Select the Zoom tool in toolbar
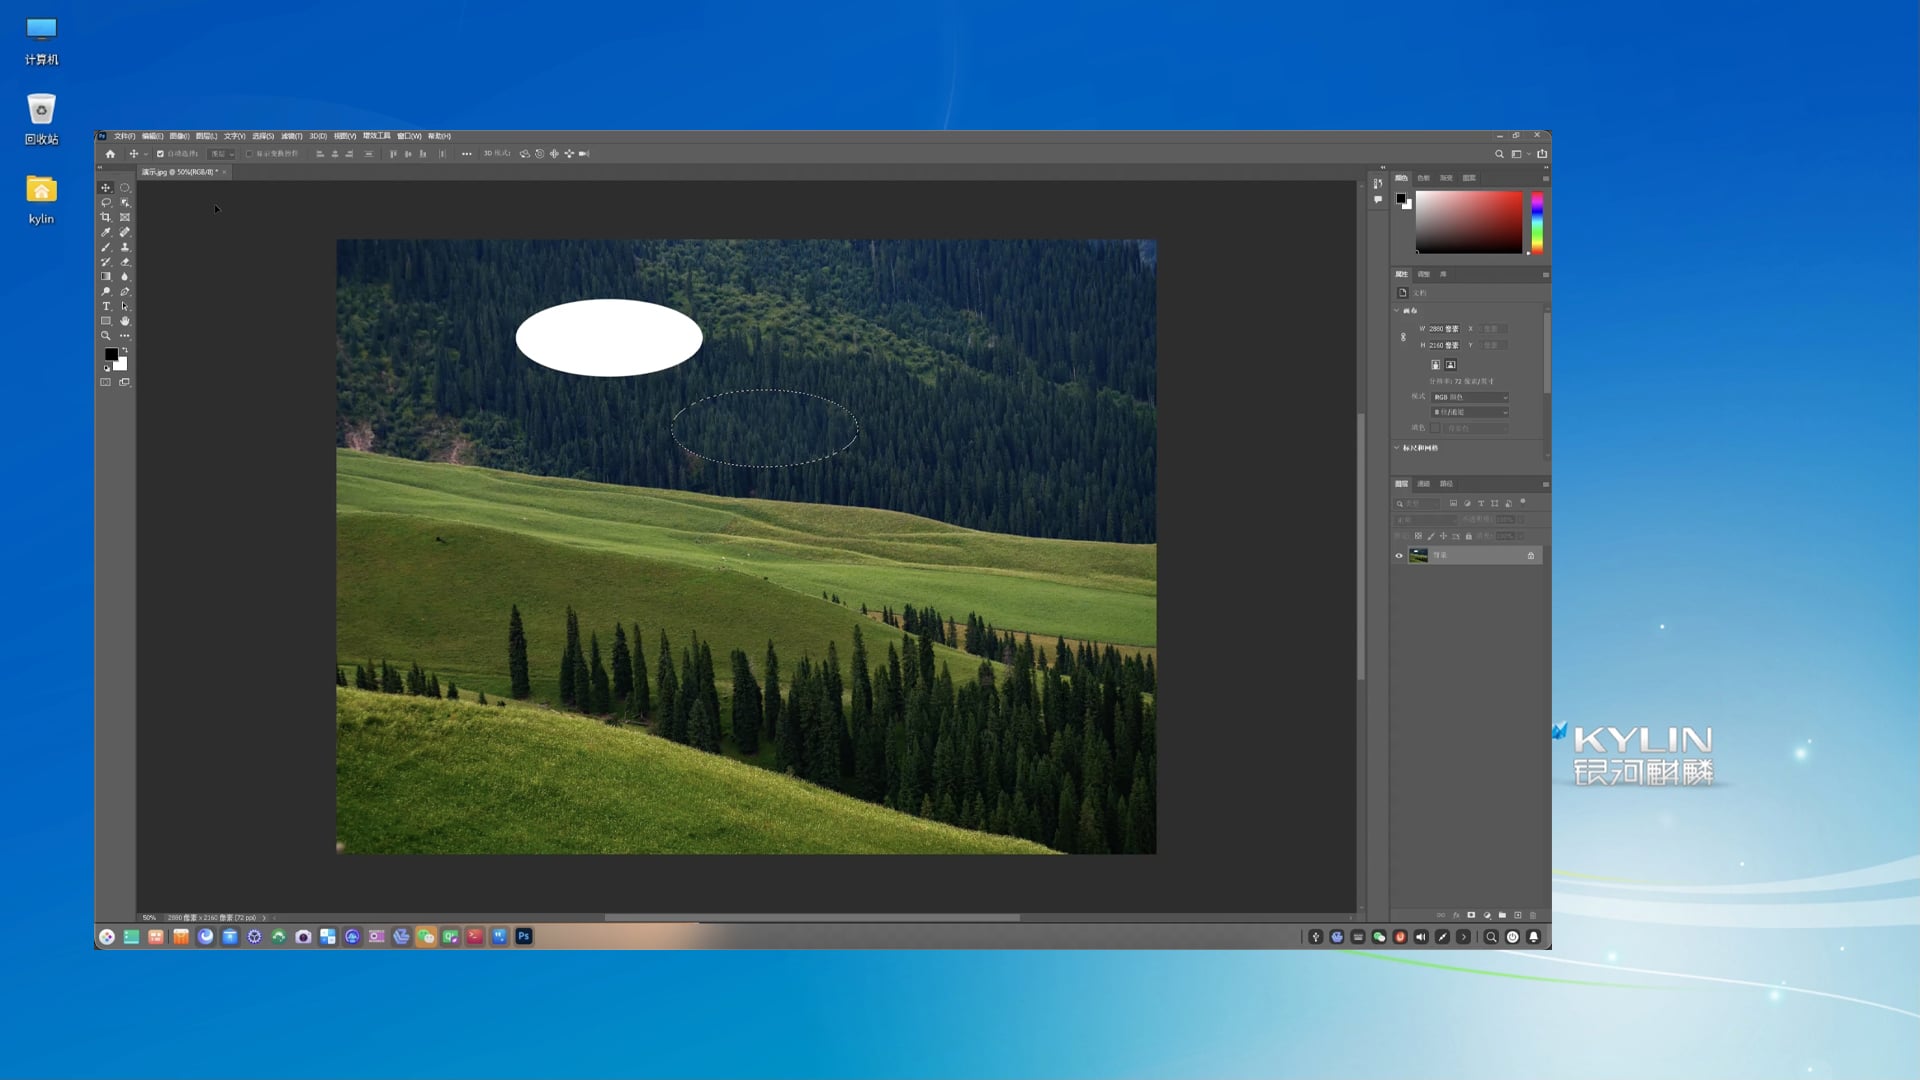This screenshot has height=1080, width=1920. pos(106,336)
